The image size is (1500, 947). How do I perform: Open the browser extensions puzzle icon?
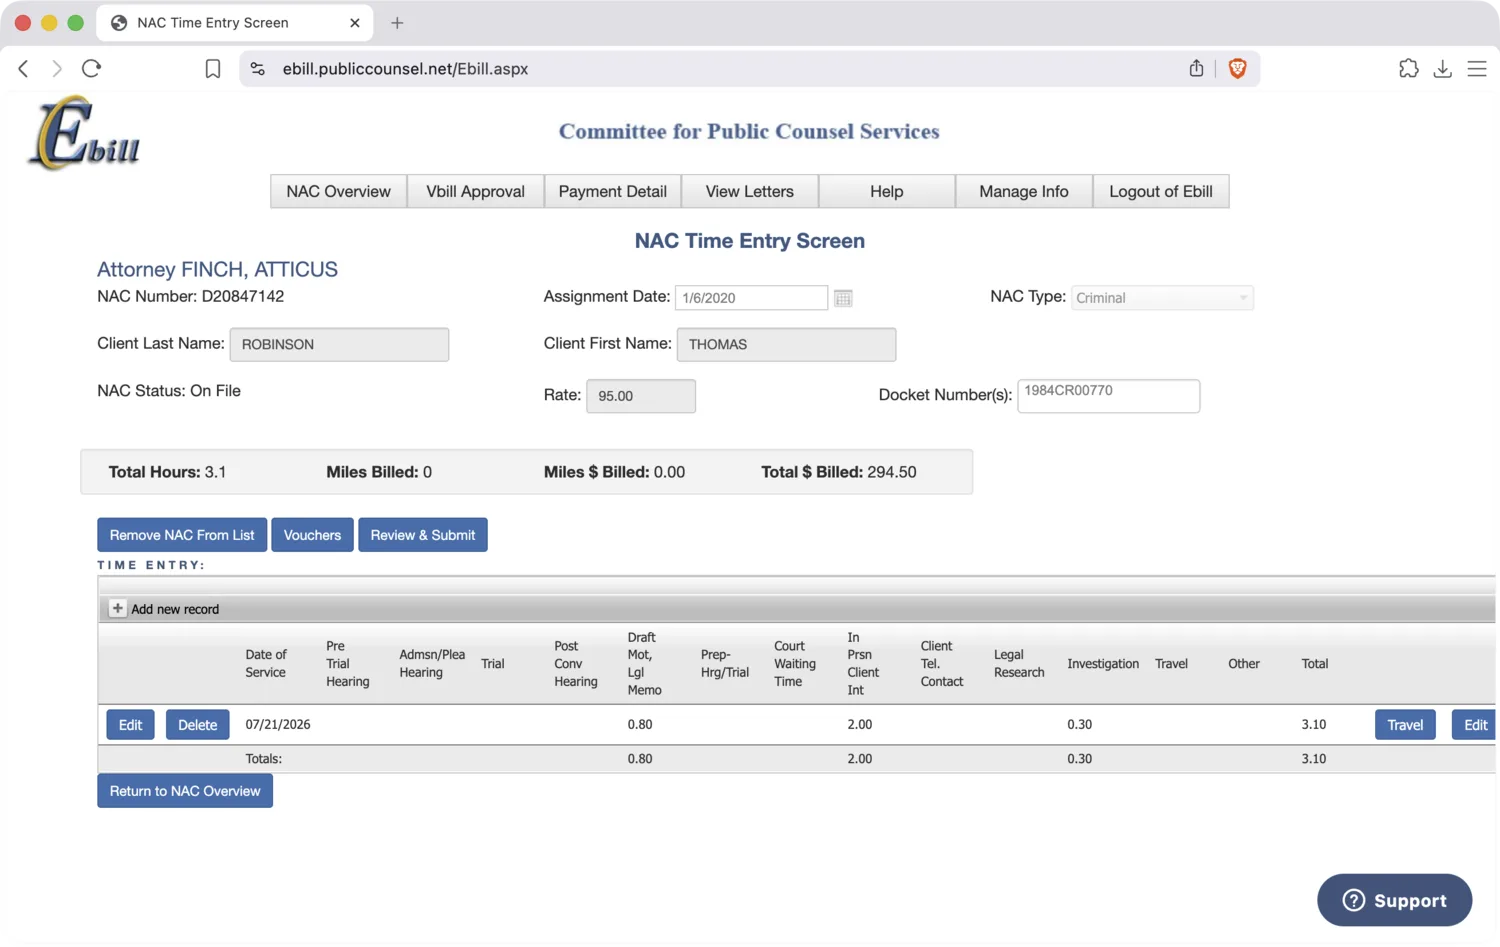1408,68
